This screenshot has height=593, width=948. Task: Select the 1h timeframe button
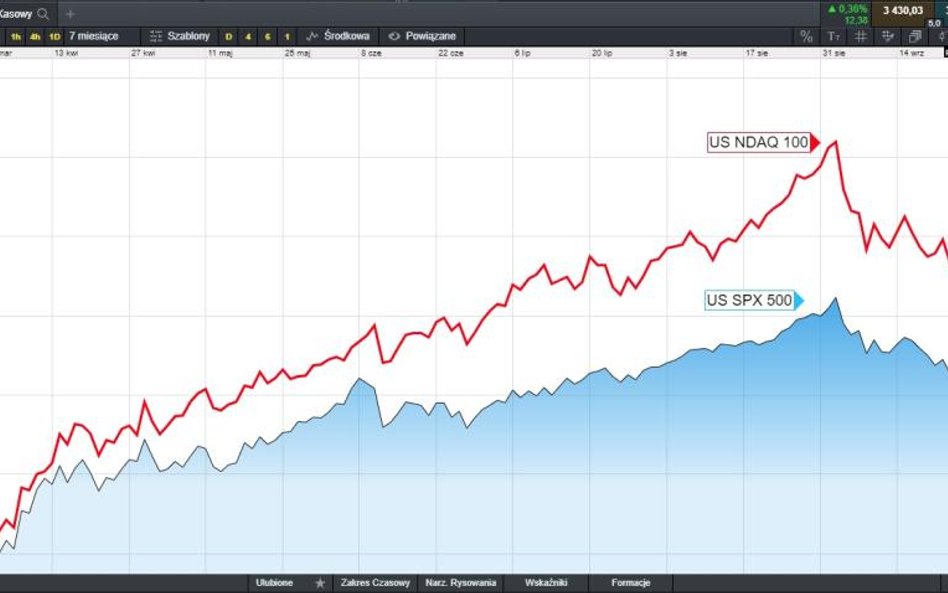click(16, 37)
